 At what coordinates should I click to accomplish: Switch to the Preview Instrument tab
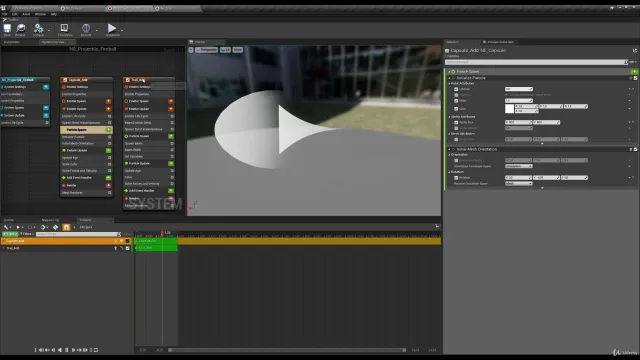click(x=500, y=42)
